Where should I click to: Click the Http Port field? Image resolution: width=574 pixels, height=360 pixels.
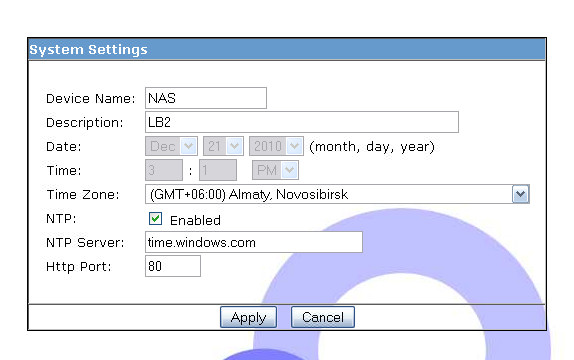coord(173,266)
